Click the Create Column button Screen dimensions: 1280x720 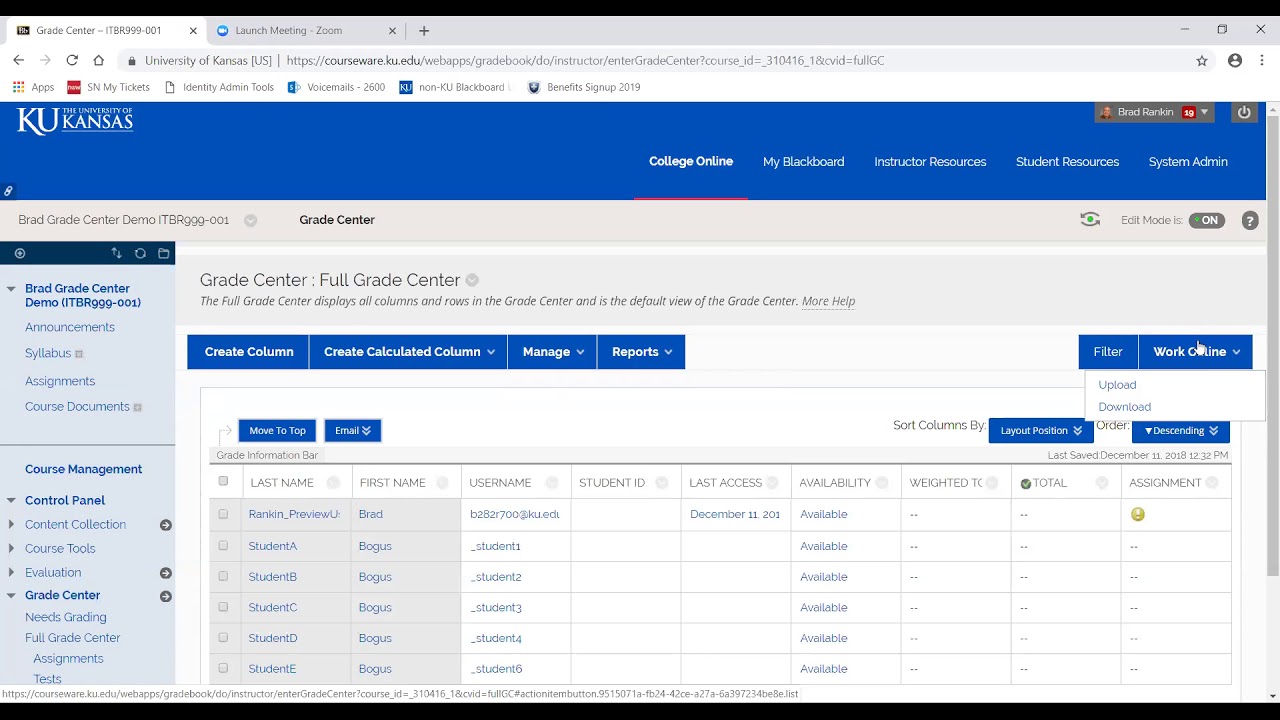pos(249,352)
